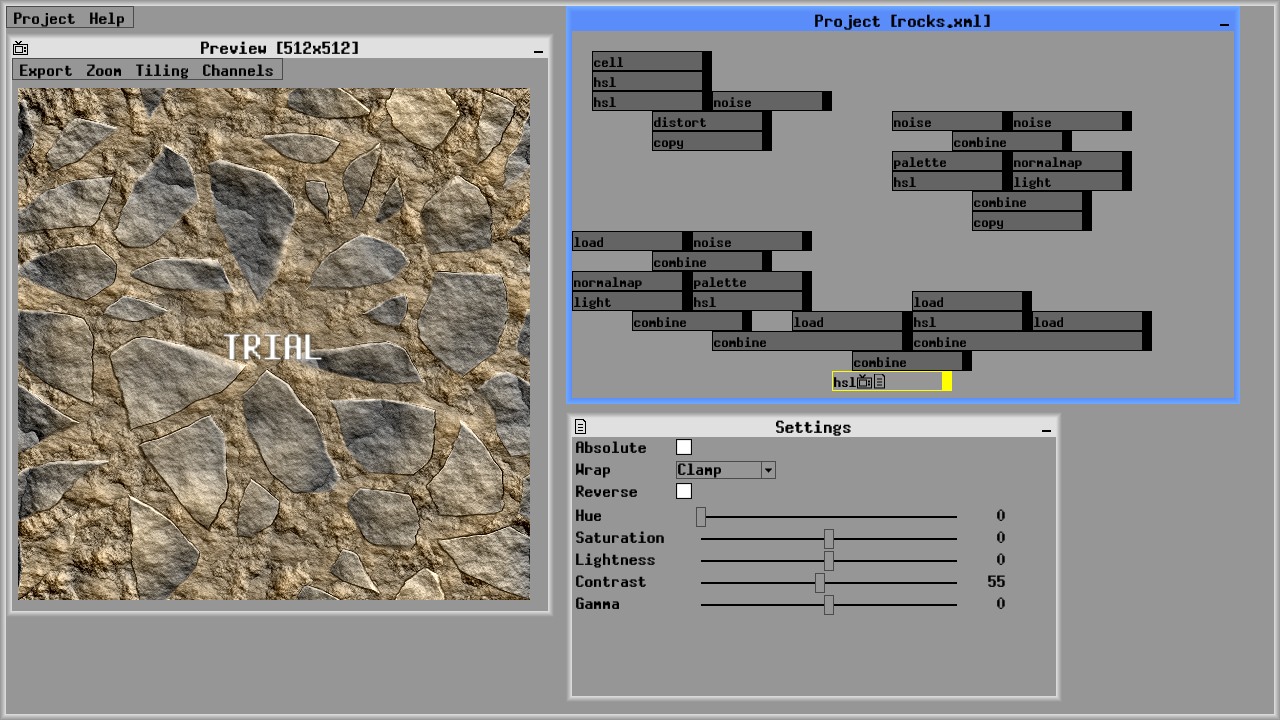Screen dimensions: 1280x720
Task: Enable the Absolute checkbox
Action: point(684,448)
